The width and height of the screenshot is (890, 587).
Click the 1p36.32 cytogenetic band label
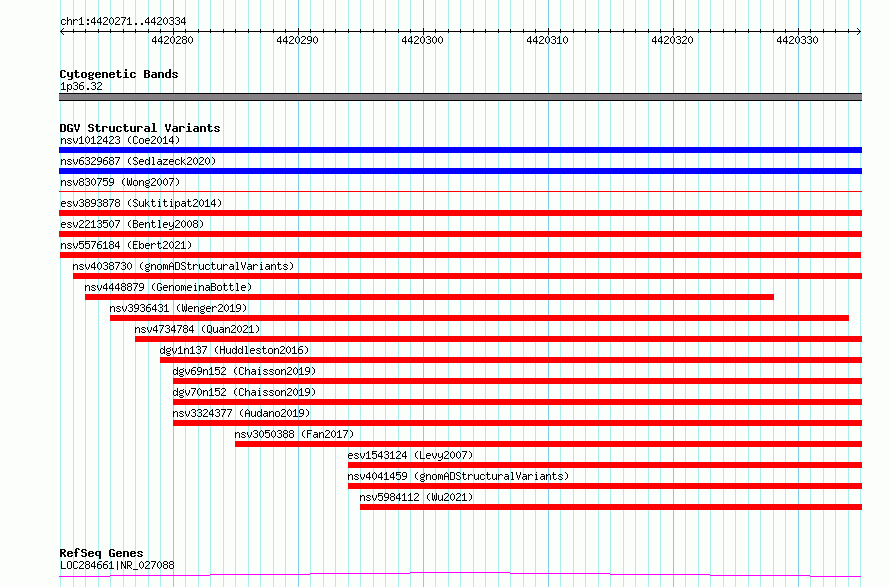pos(81,86)
